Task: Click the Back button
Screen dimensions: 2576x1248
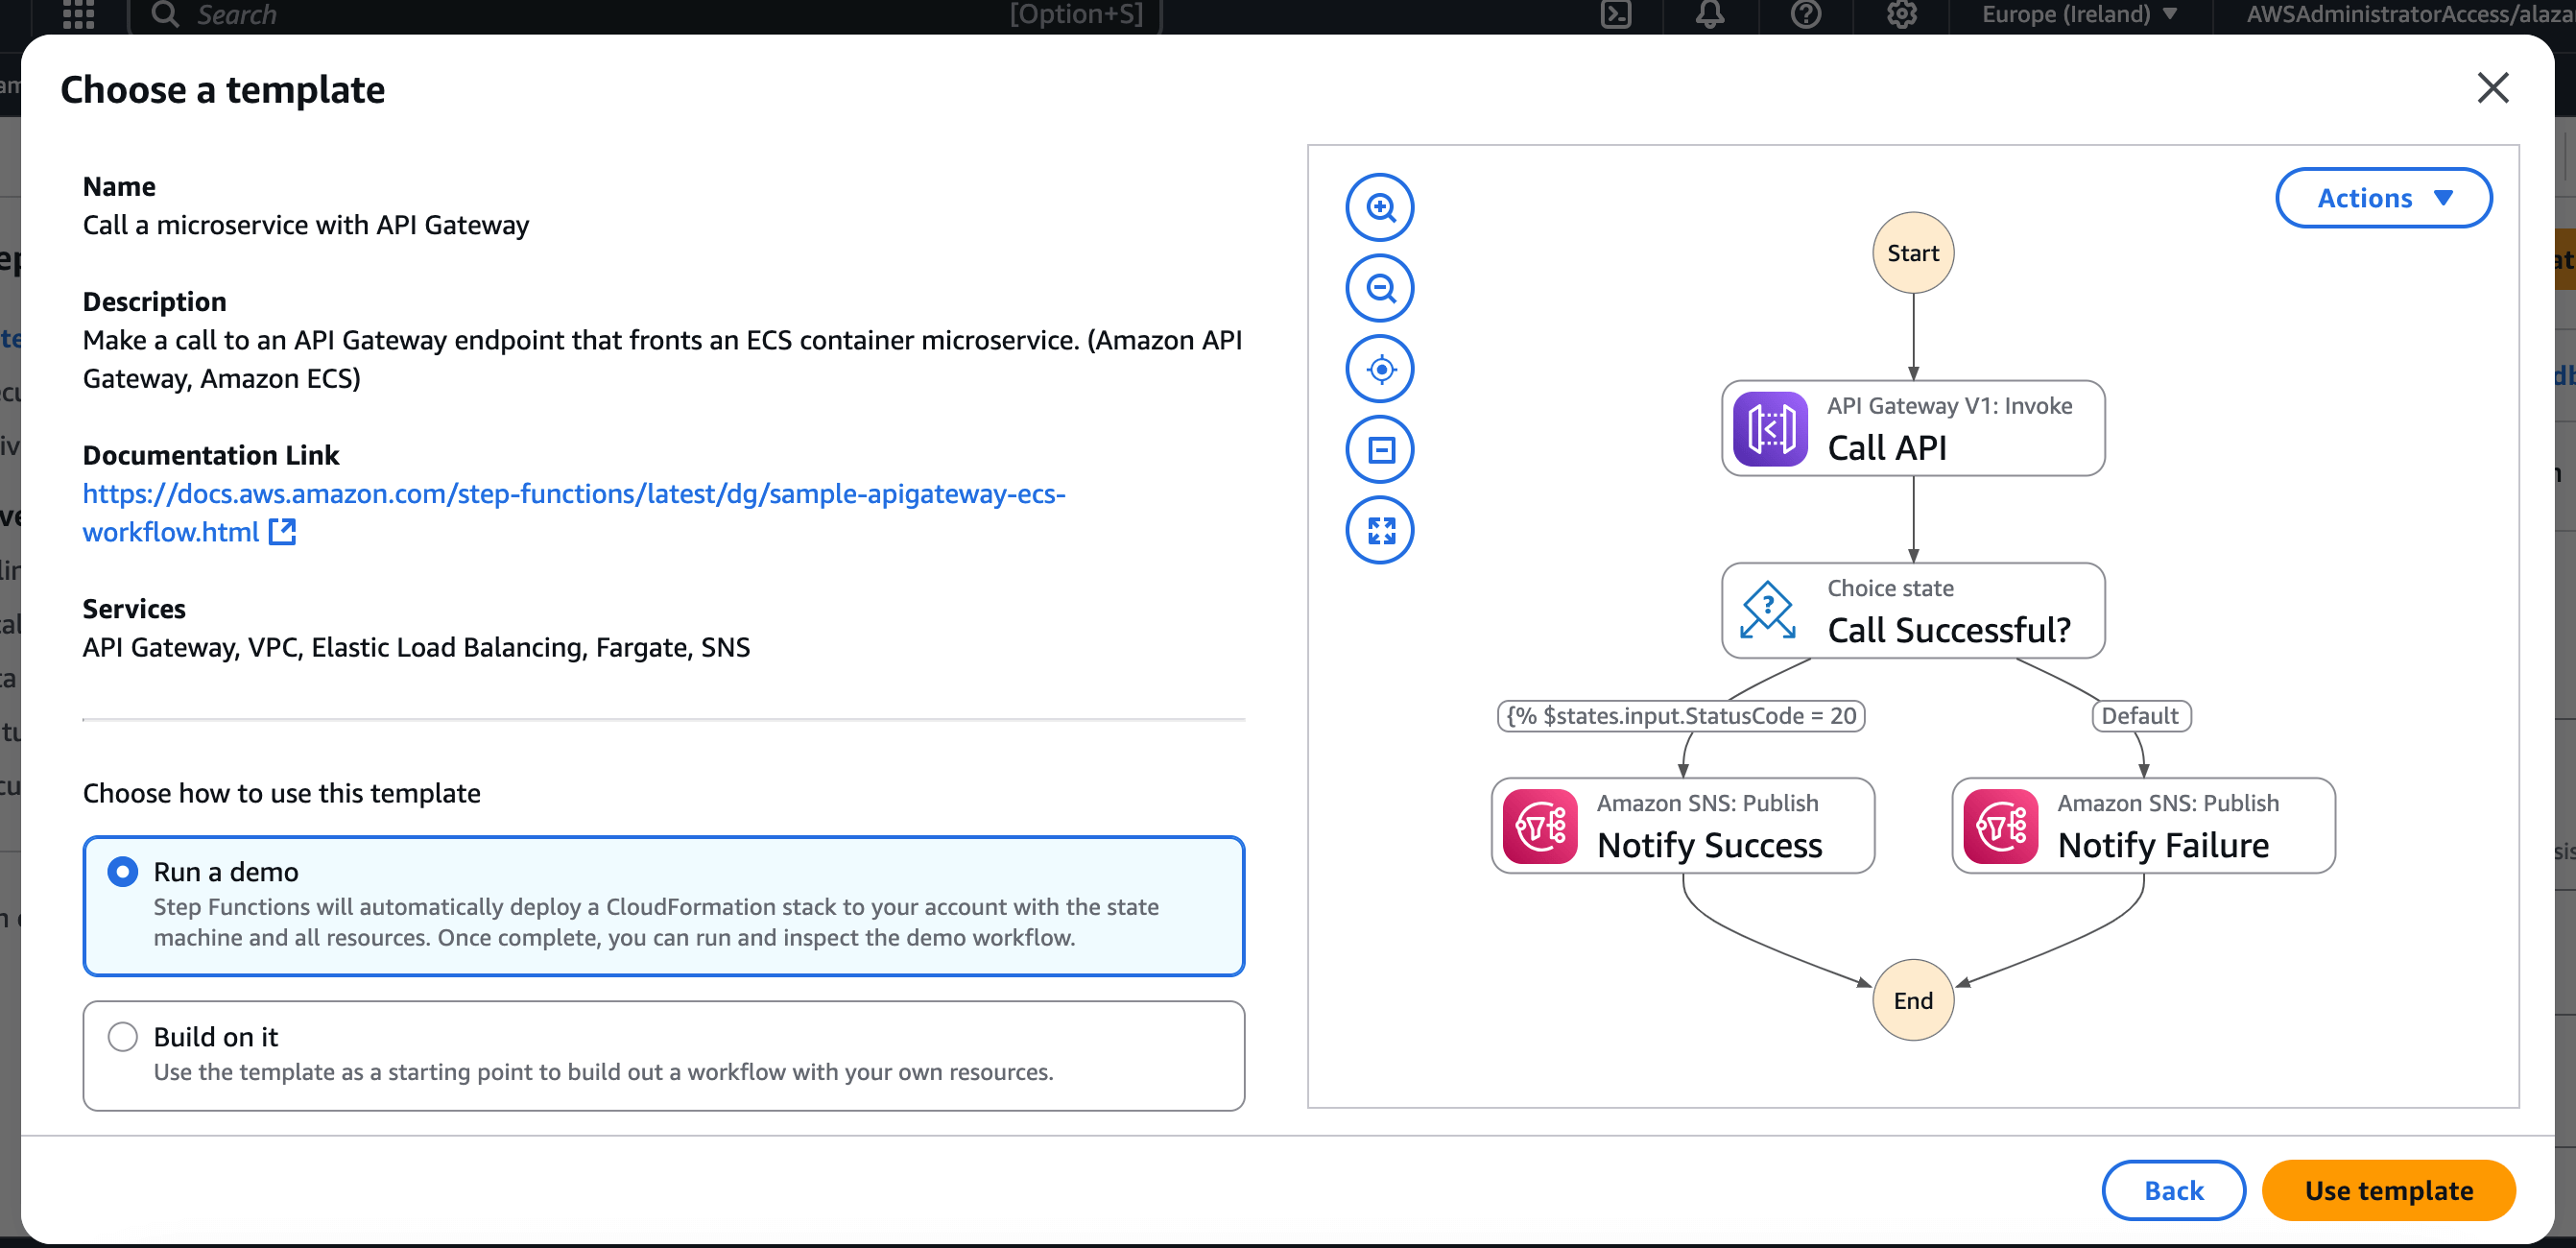Action: tap(2172, 1190)
